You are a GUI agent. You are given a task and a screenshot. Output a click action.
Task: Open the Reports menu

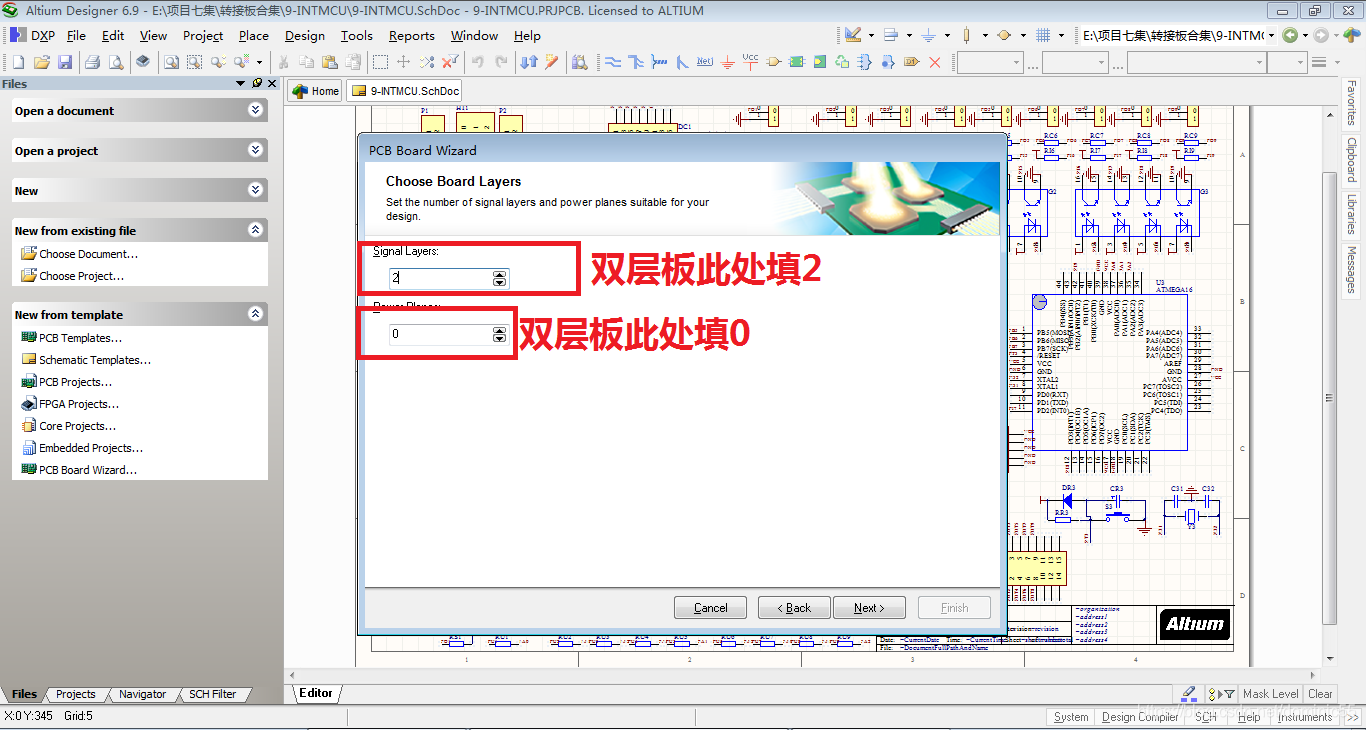pyautogui.click(x=412, y=35)
